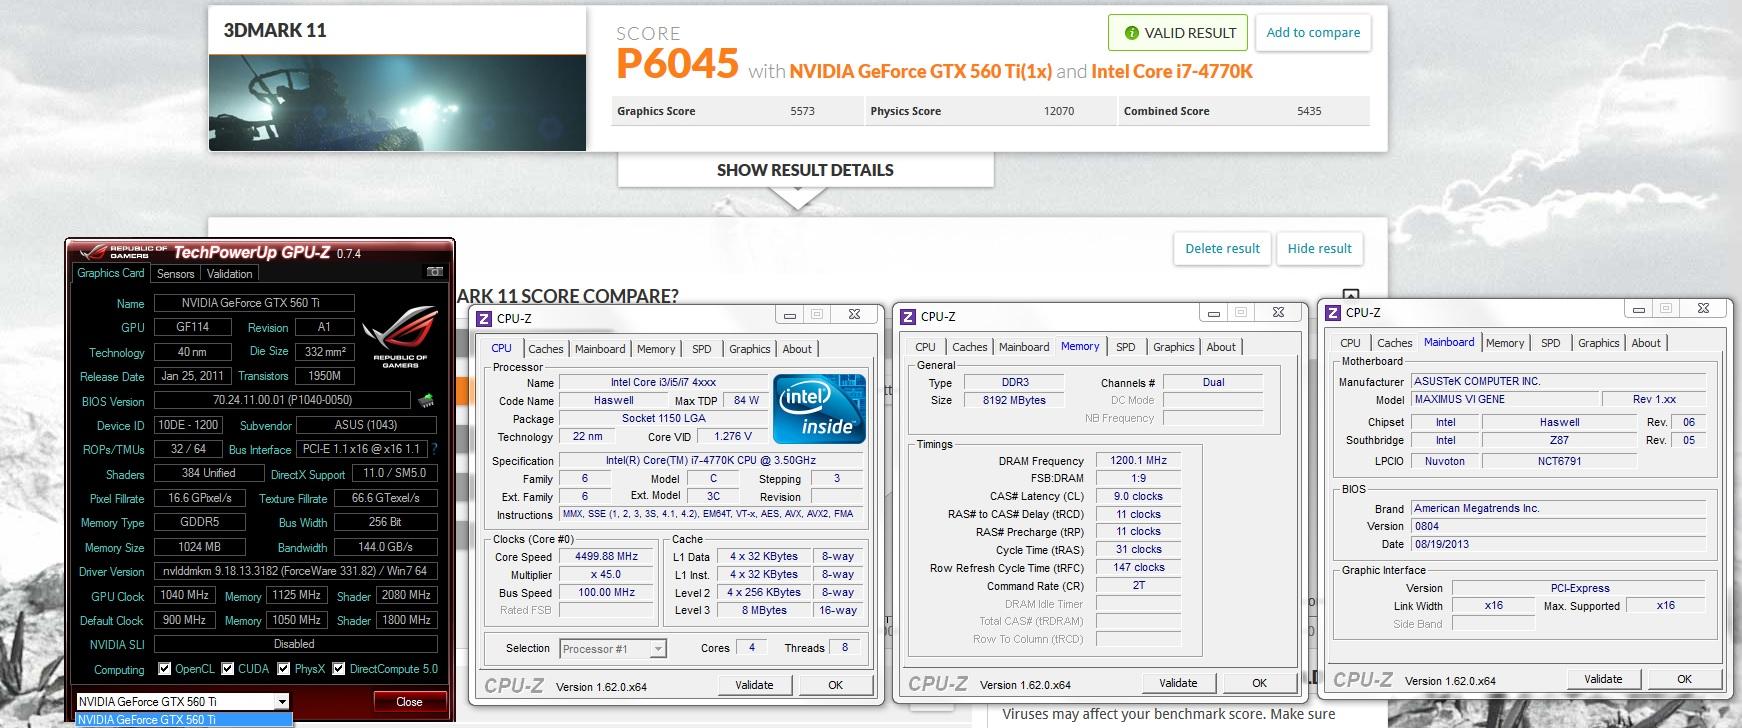Screen dimensions: 1742x728
Task: Minimize the CPU-Z window showing the Mainboard tab
Action: coord(1639,308)
